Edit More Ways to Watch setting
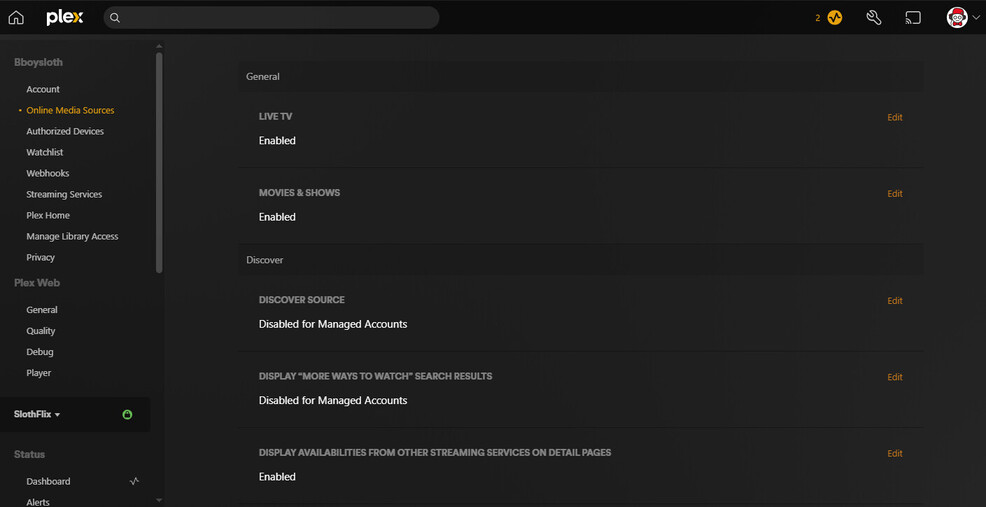Screen dimensions: 986x507 [x=895, y=377]
